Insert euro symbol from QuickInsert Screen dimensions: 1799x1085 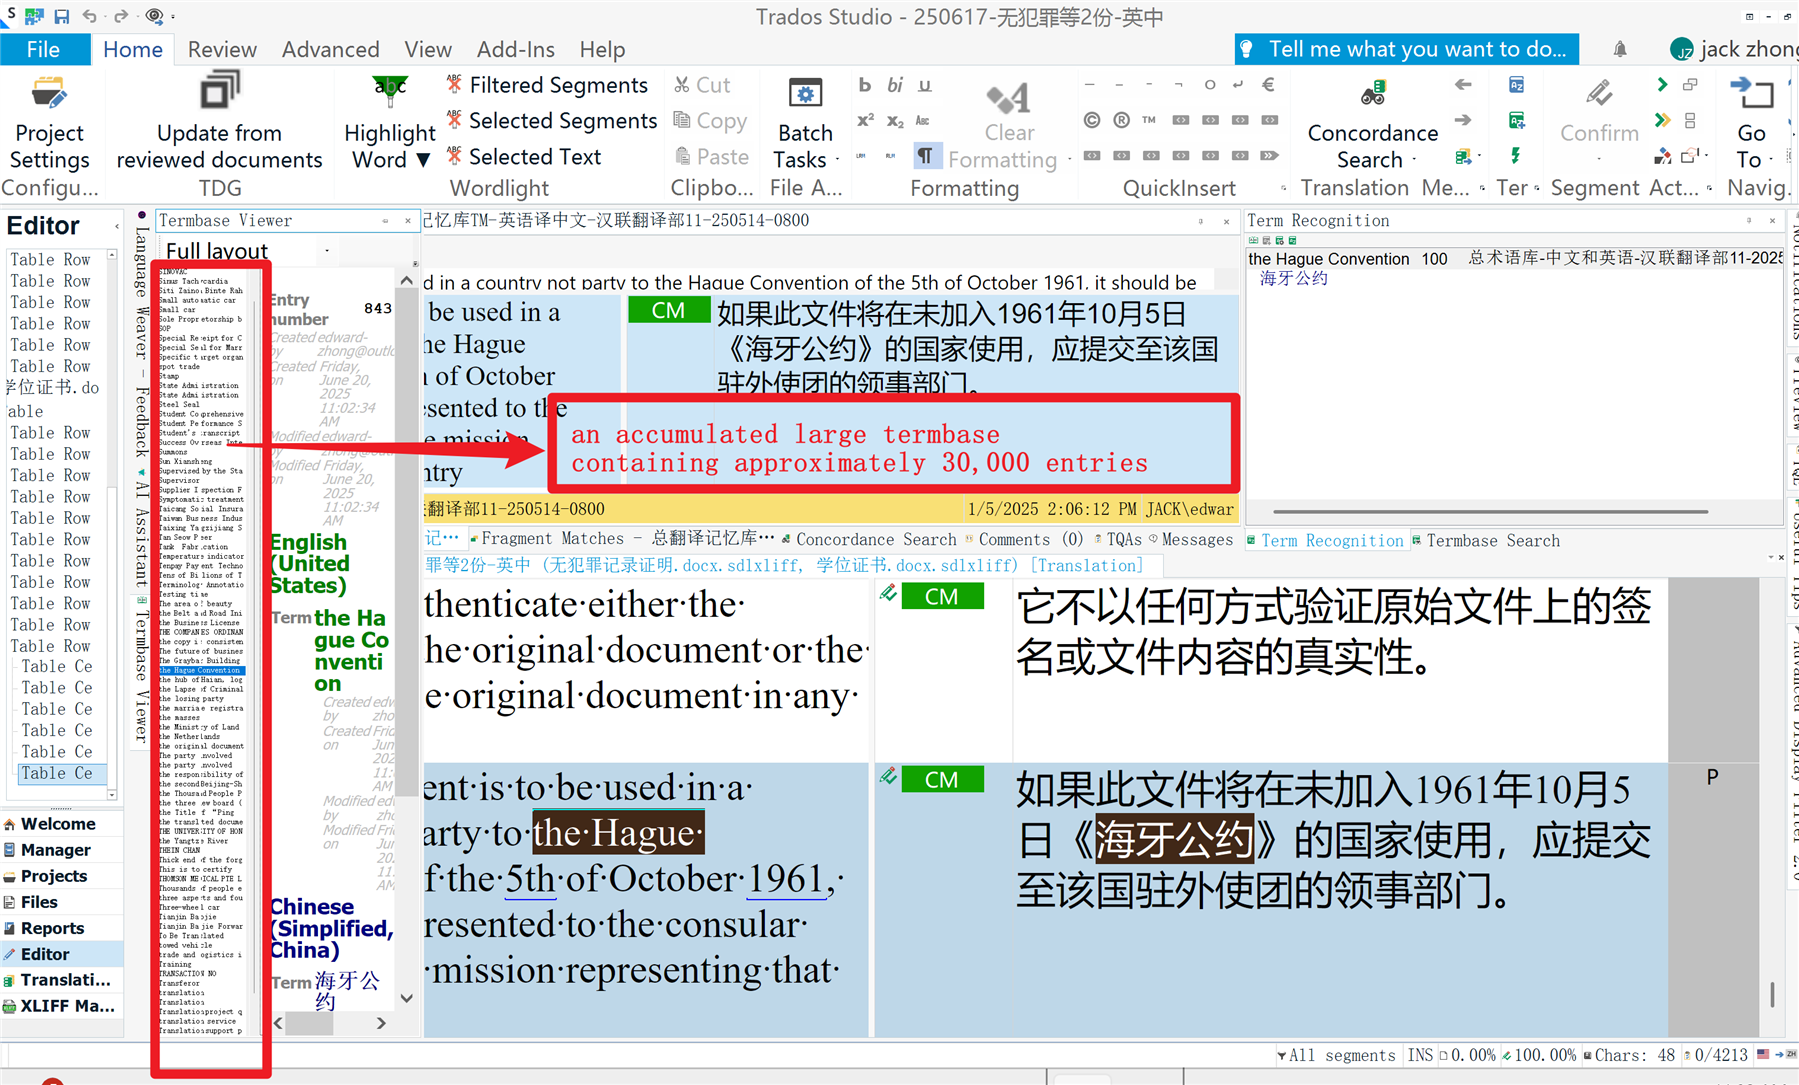[x=1268, y=85]
